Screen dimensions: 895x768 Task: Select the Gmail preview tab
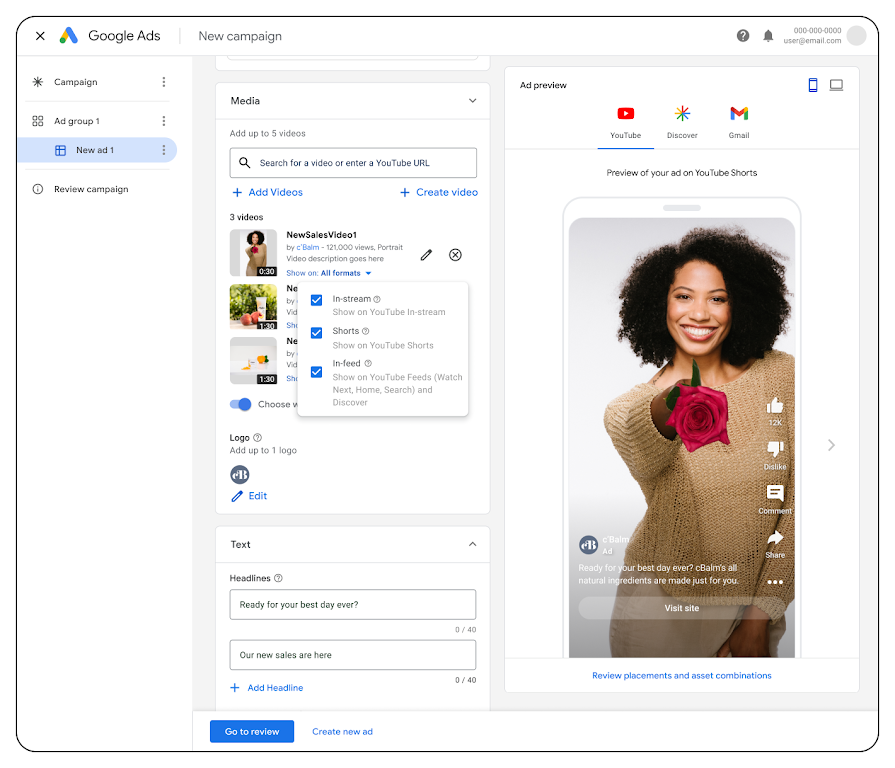pos(739,122)
